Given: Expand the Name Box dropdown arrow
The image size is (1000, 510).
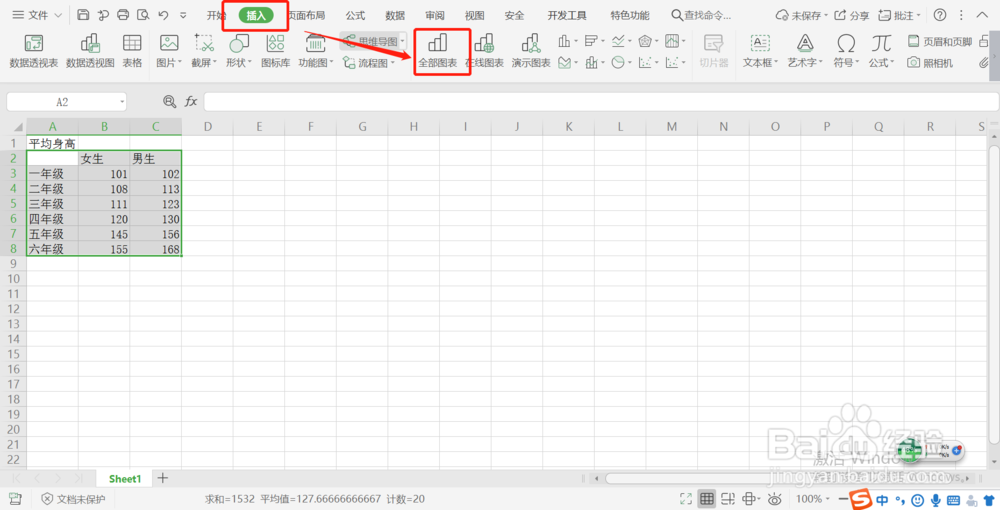Looking at the screenshot, I should coord(122,102).
